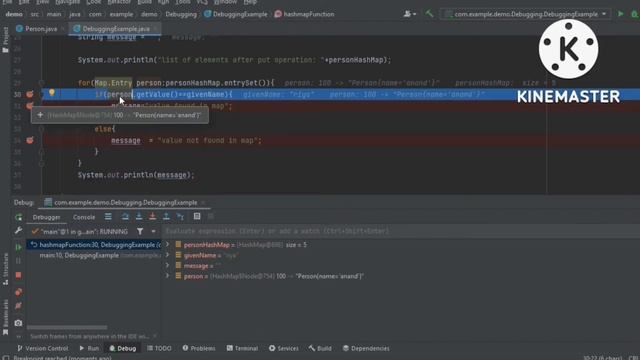Mute all breakpoints
Viewport: 640px width, 360px height.
pyautogui.click(x=18, y=306)
